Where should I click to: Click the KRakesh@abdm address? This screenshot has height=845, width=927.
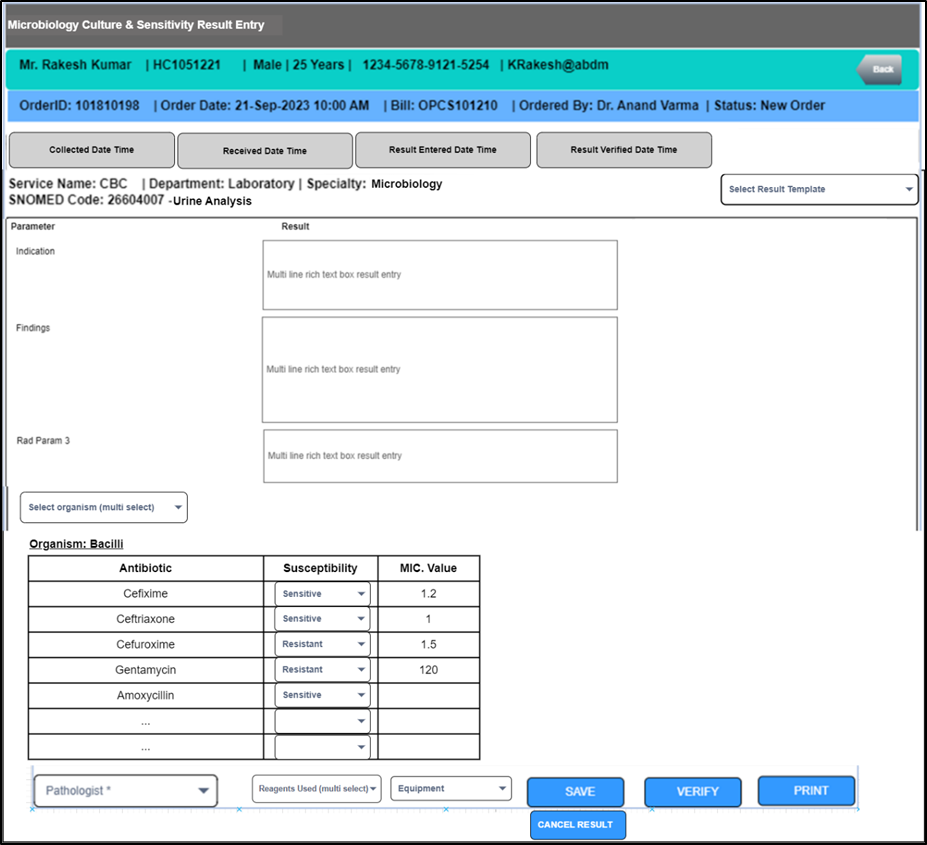[558, 65]
